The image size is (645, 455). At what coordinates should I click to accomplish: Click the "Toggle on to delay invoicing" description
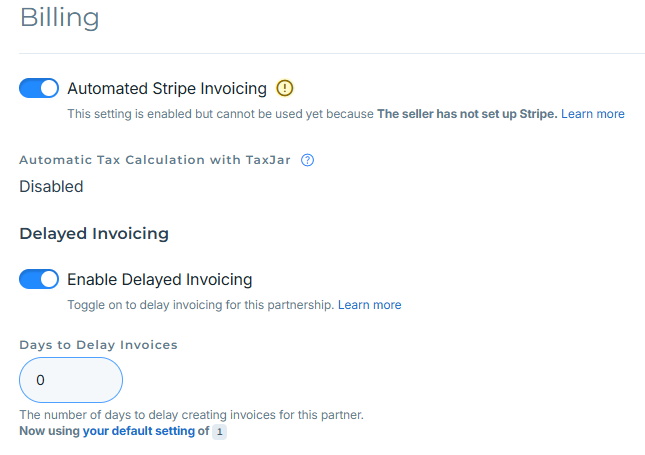click(x=200, y=305)
